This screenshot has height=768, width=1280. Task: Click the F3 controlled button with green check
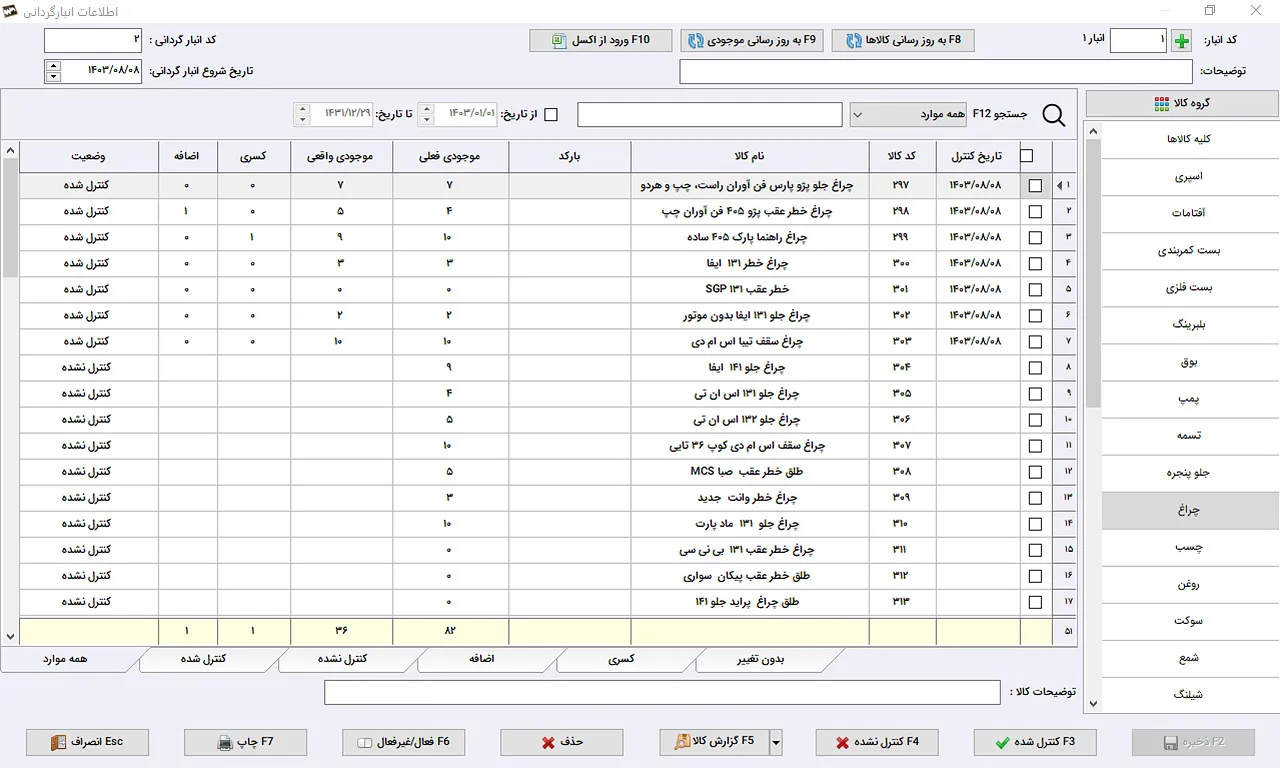(1035, 742)
